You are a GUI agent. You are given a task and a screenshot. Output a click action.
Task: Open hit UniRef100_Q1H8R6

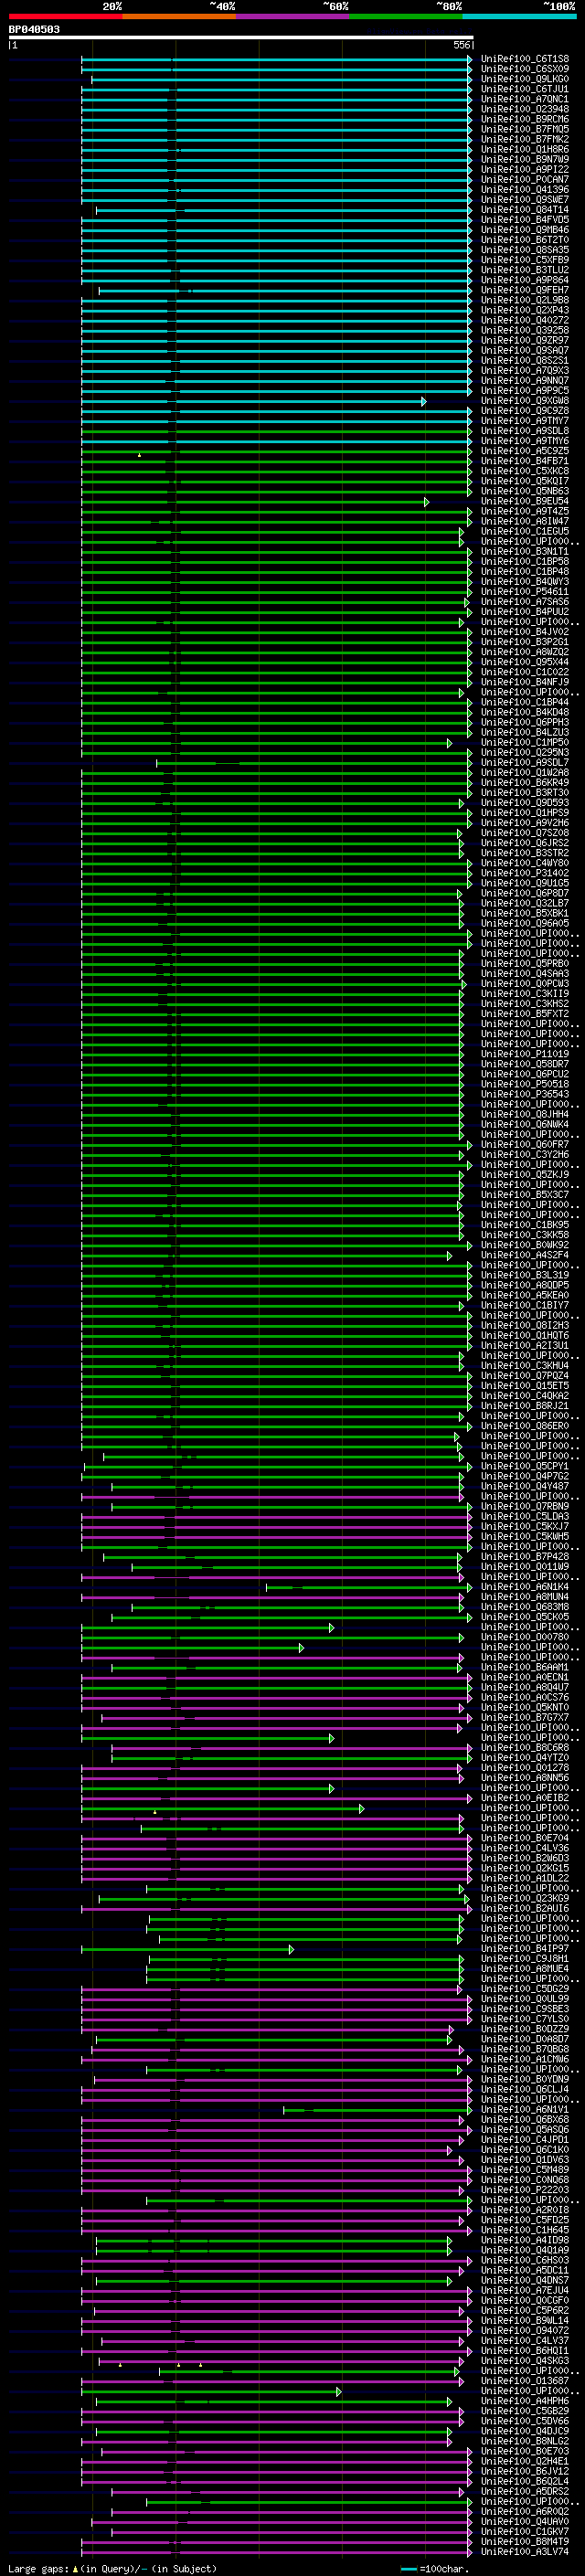click(525, 149)
